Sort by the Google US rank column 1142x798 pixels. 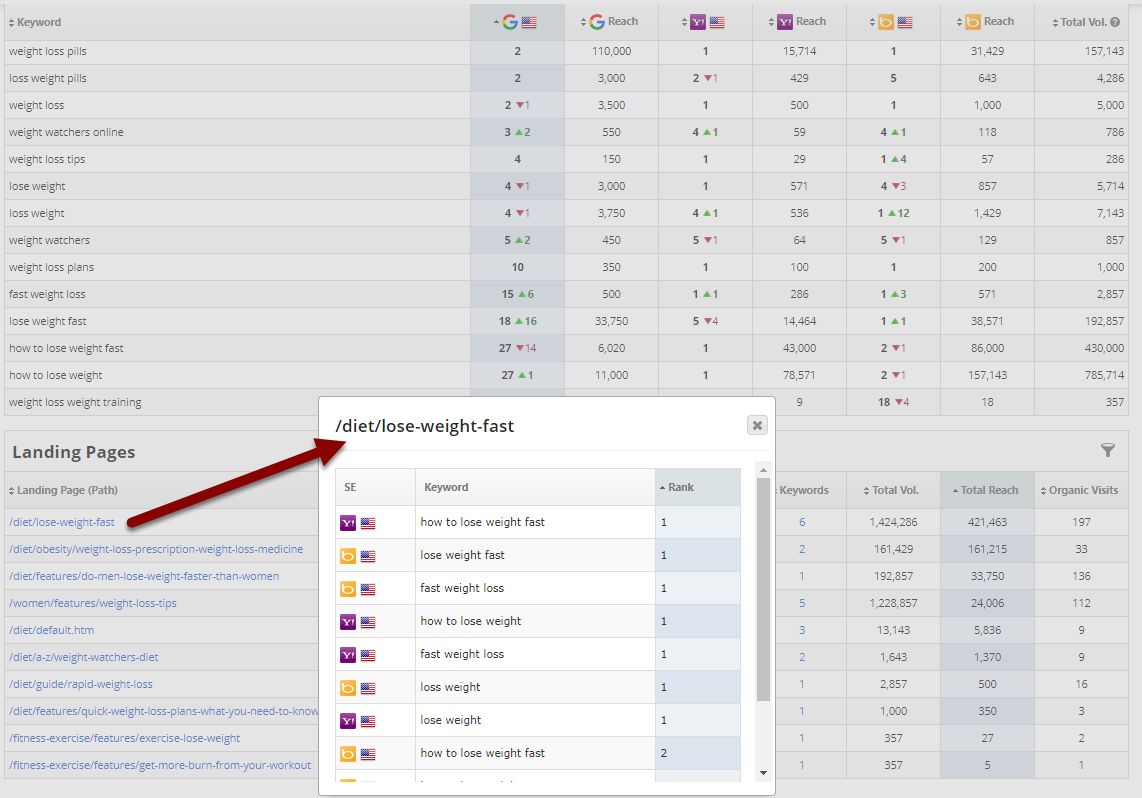click(x=517, y=22)
